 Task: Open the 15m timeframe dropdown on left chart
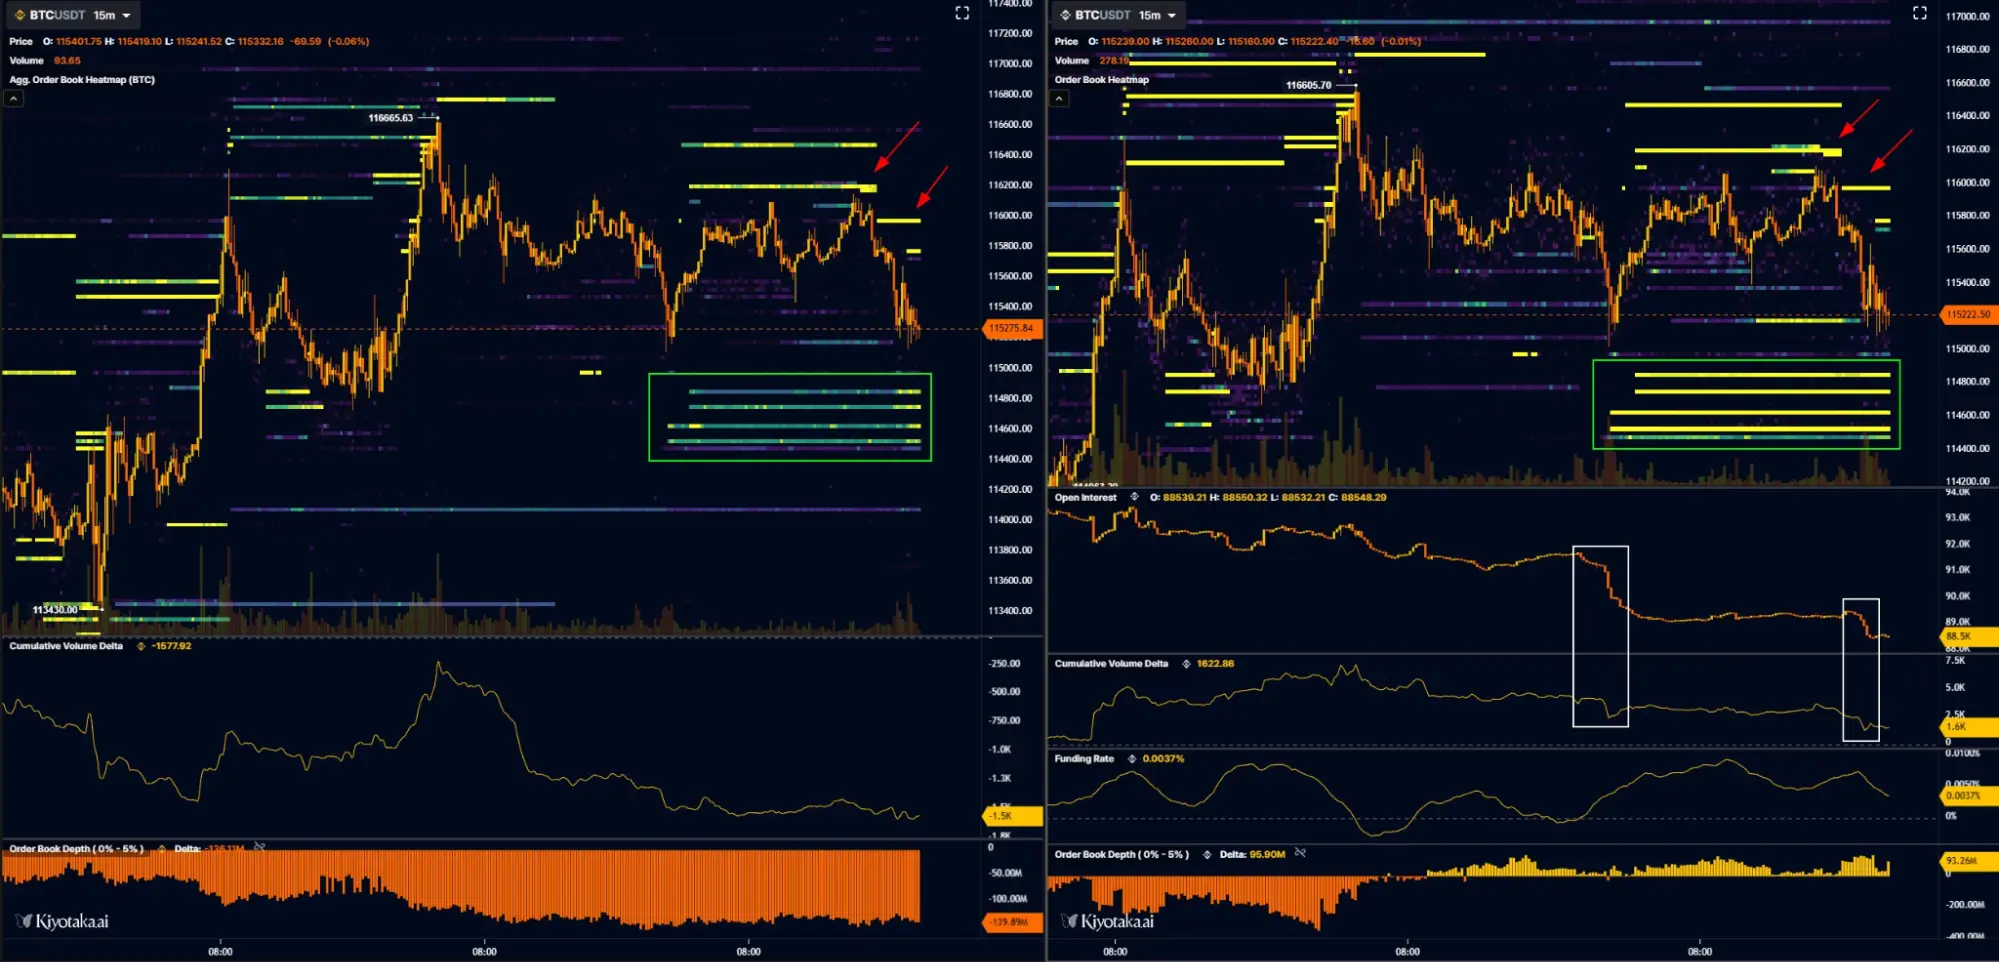105,15
